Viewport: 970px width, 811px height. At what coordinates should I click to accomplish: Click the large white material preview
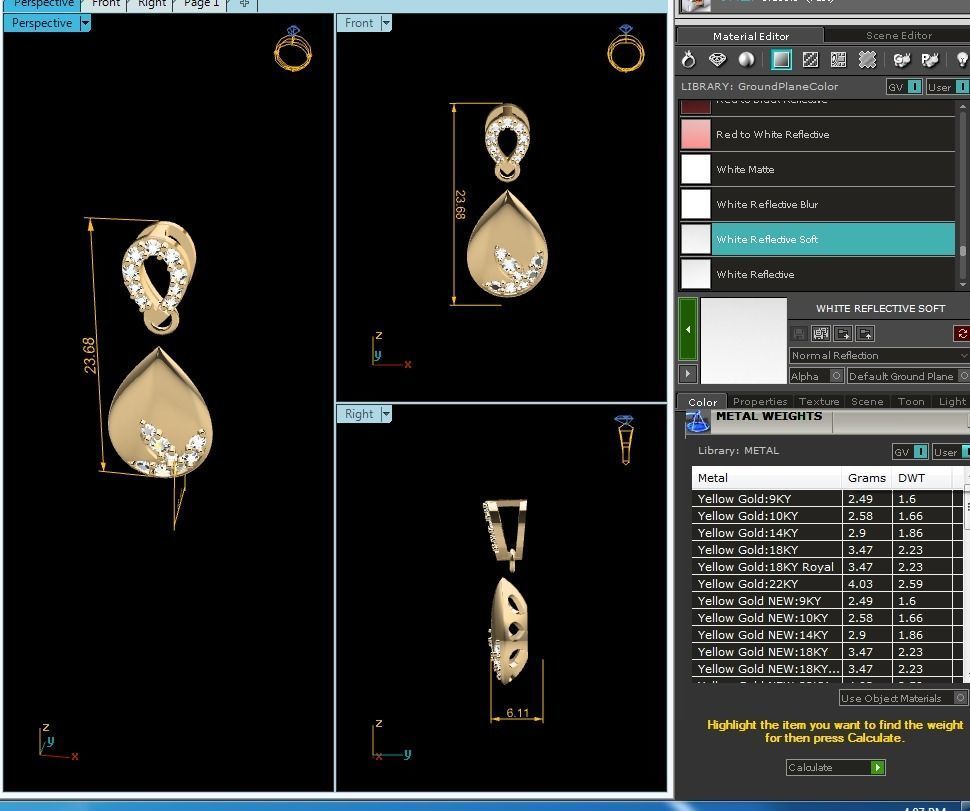point(744,341)
